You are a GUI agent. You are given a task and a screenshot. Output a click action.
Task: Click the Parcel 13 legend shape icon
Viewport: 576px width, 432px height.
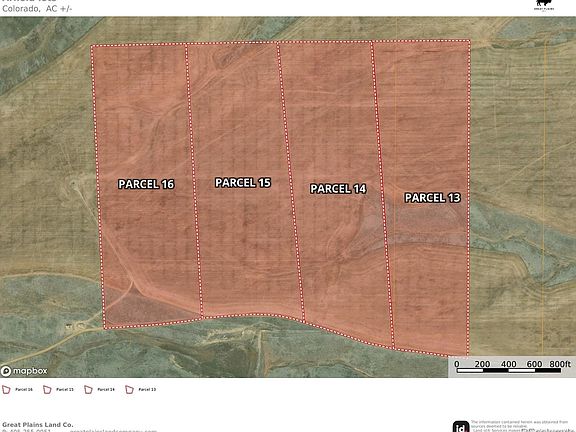pyautogui.click(x=129, y=389)
